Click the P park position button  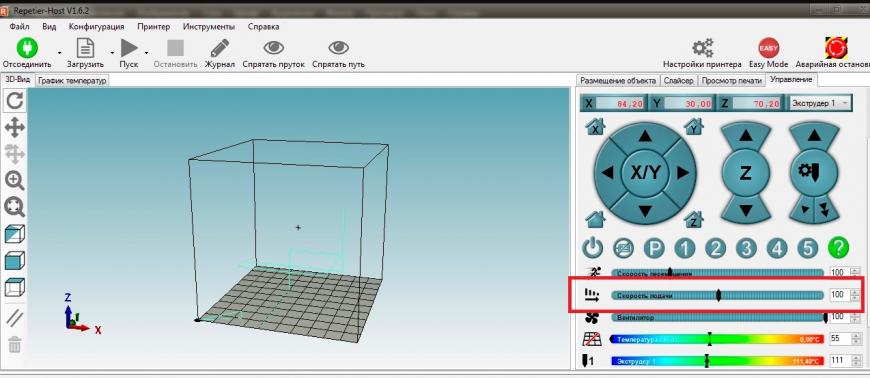click(654, 248)
